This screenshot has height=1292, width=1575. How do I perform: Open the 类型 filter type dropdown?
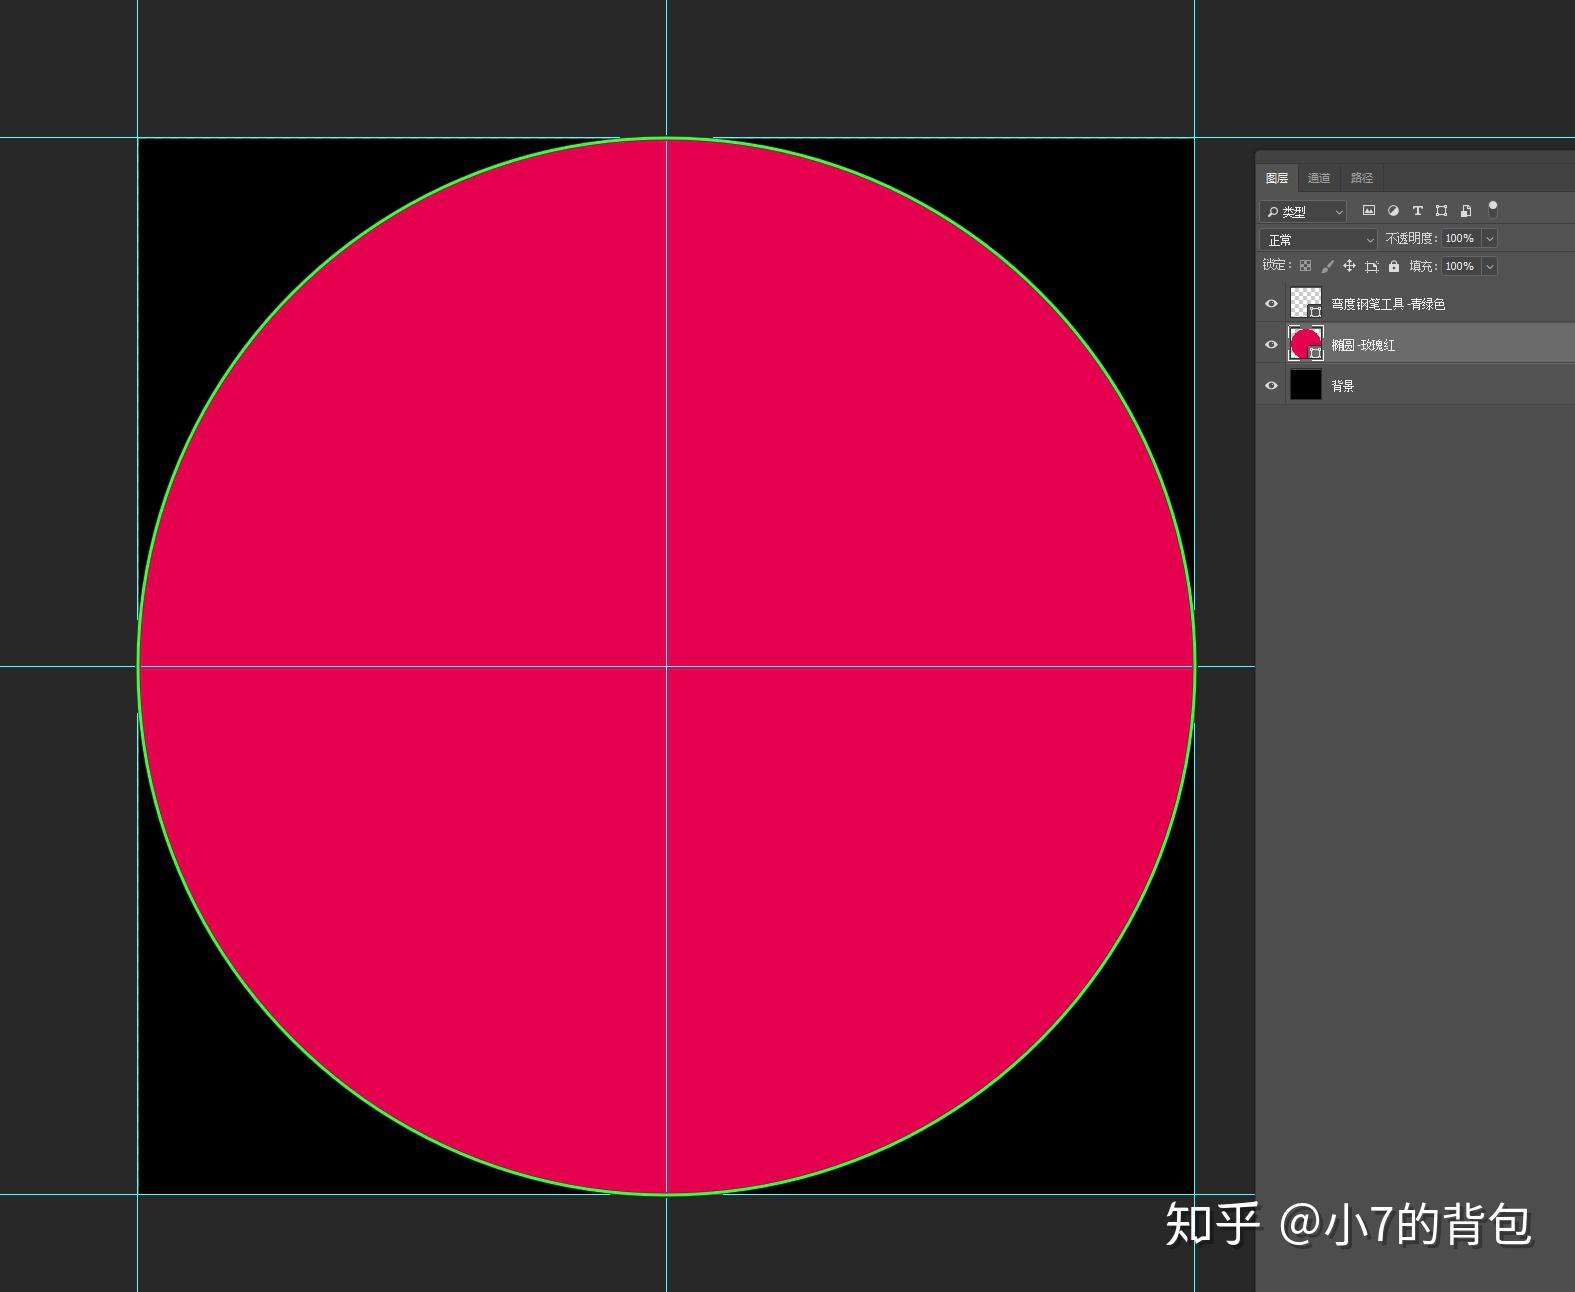(1303, 212)
